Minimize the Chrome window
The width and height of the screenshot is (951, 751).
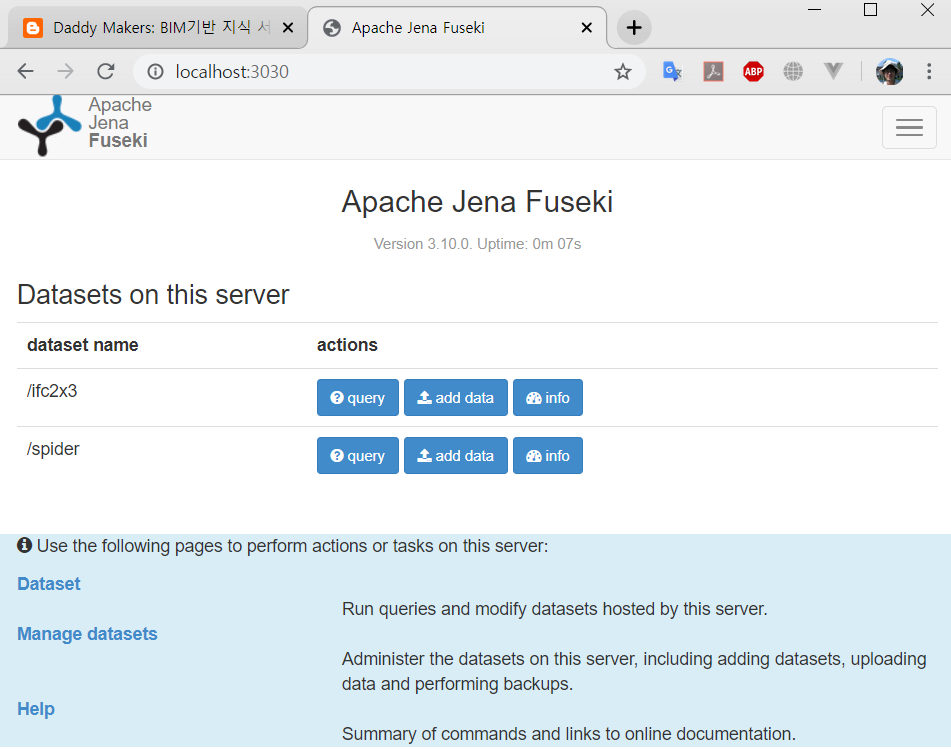coord(815,10)
